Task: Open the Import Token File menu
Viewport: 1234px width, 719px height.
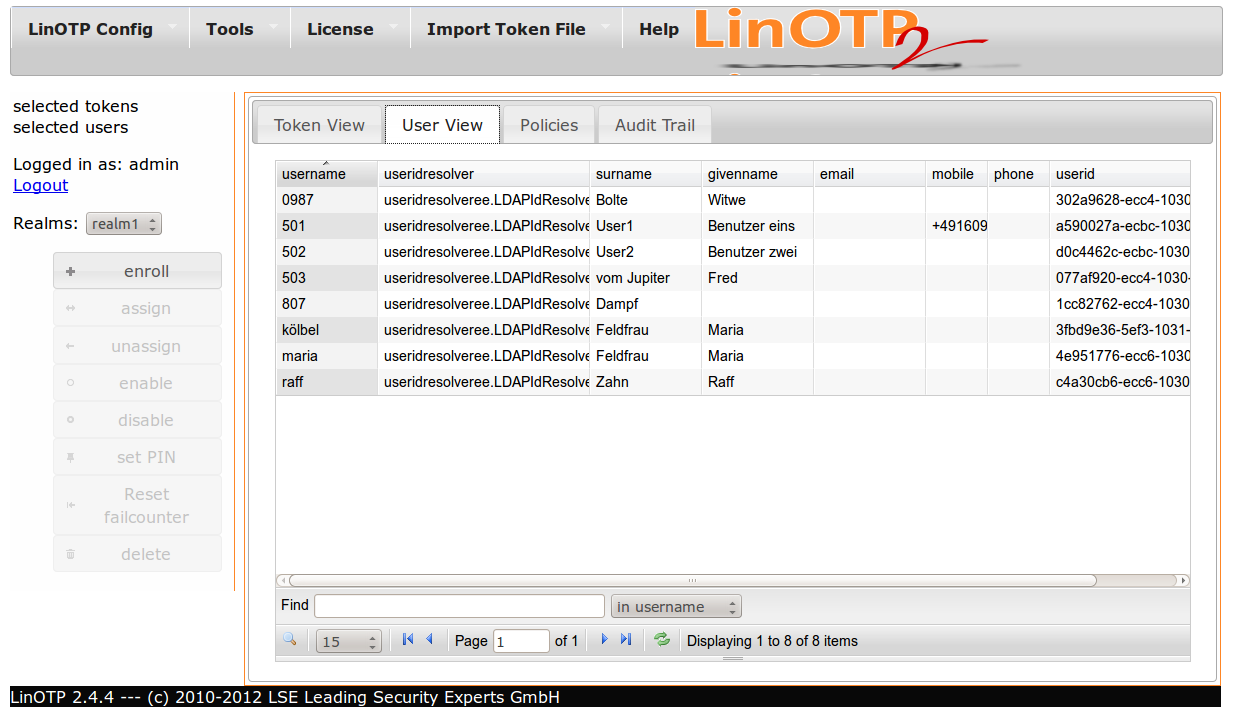Action: pyautogui.click(x=506, y=29)
